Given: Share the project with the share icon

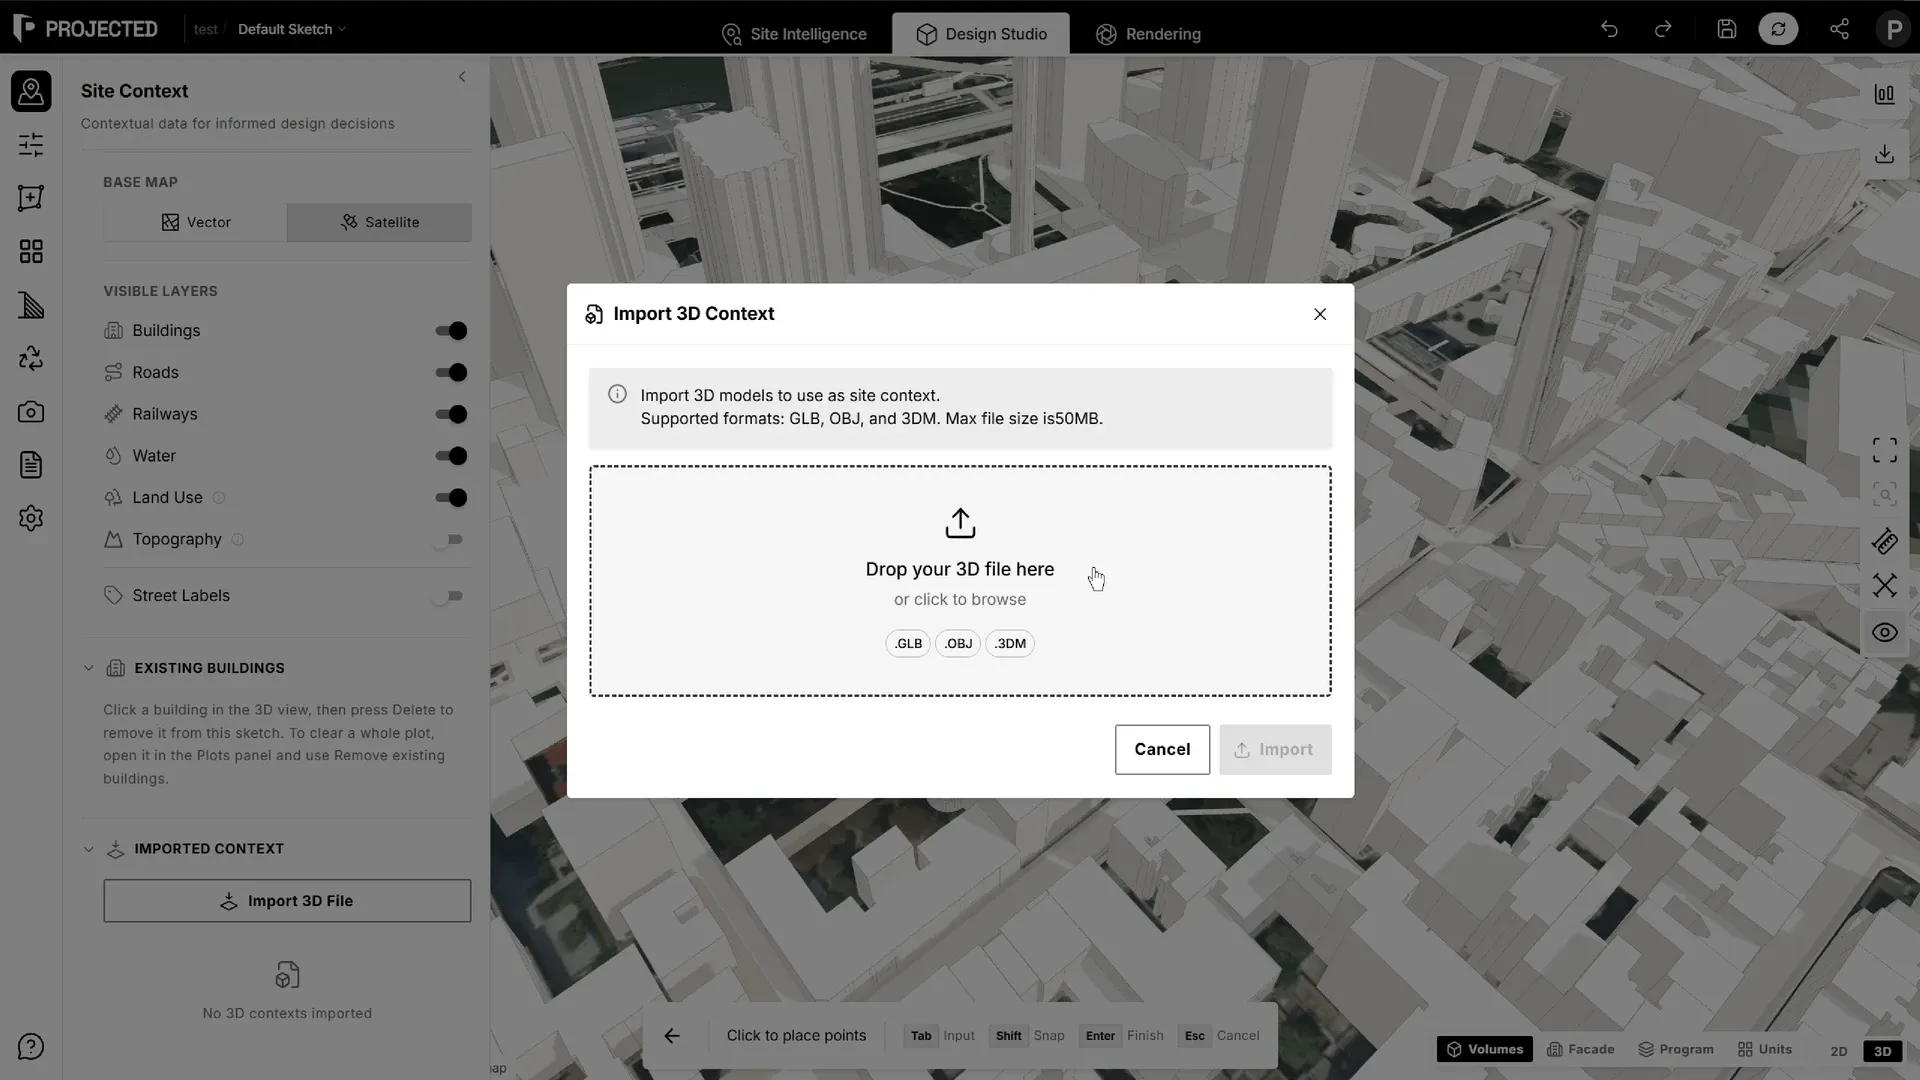Looking at the screenshot, I should coord(1839,29).
